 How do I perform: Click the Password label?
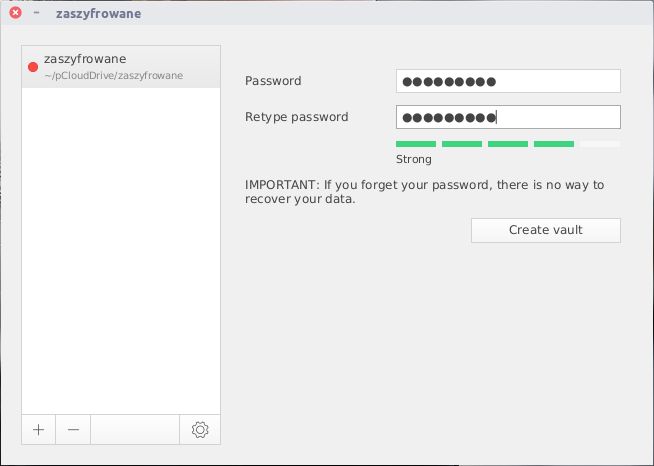click(273, 81)
